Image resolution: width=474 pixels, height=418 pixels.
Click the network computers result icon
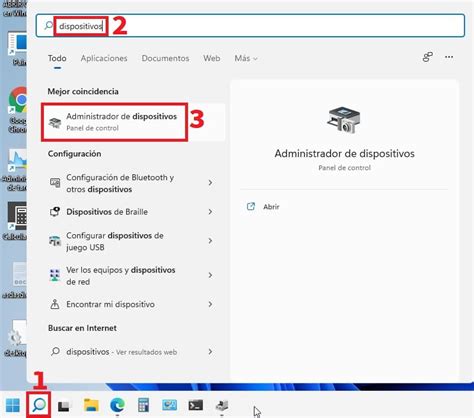point(55,275)
